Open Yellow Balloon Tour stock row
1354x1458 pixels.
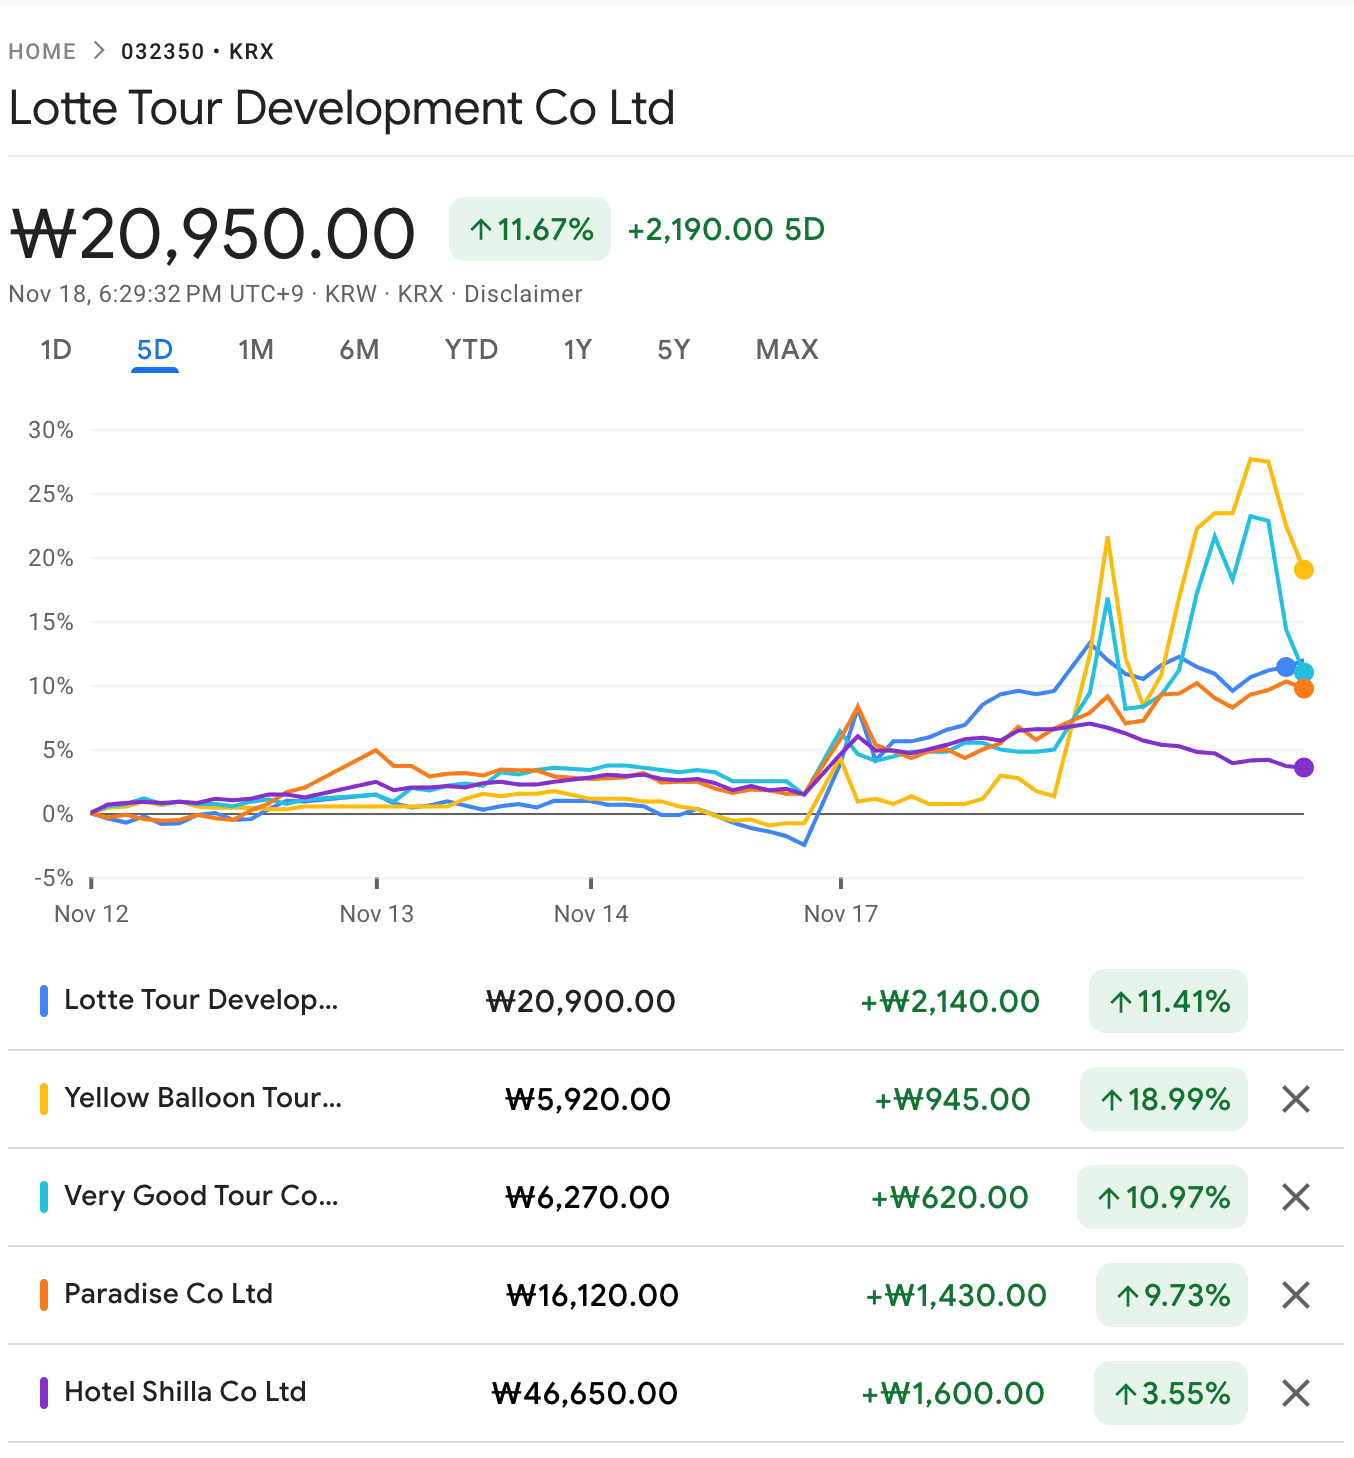(x=203, y=1098)
